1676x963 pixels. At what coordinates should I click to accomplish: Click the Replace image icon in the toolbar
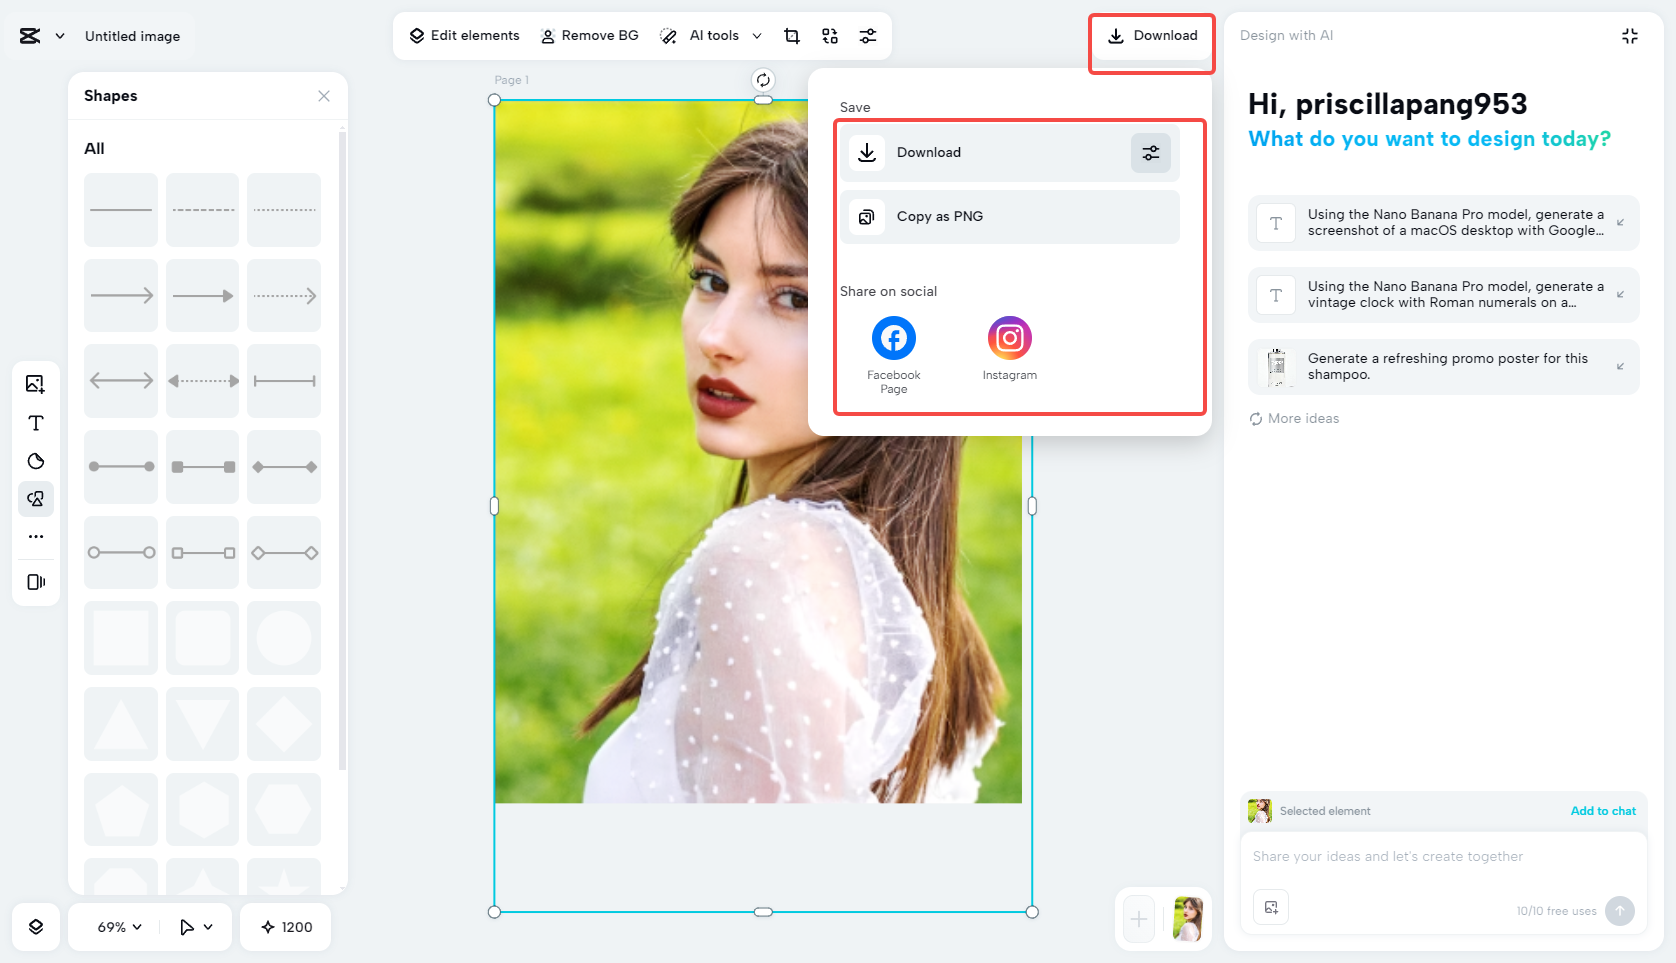click(829, 35)
